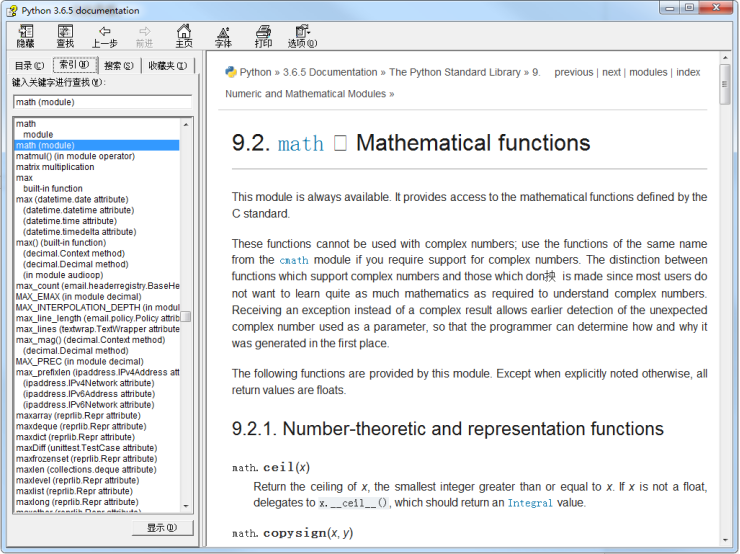Follow the Integral link
Viewport: 740px width, 554px height.
point(530,503)
